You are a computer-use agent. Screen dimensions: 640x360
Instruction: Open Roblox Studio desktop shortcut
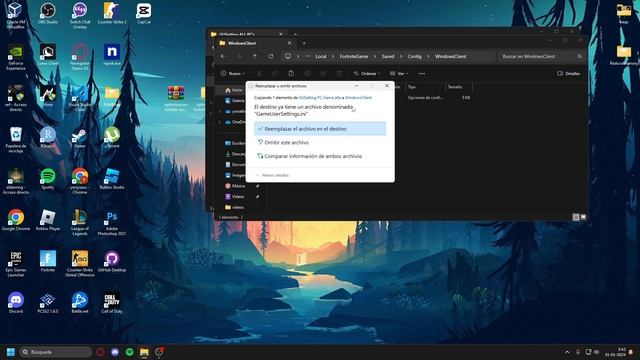pos(112,179)
